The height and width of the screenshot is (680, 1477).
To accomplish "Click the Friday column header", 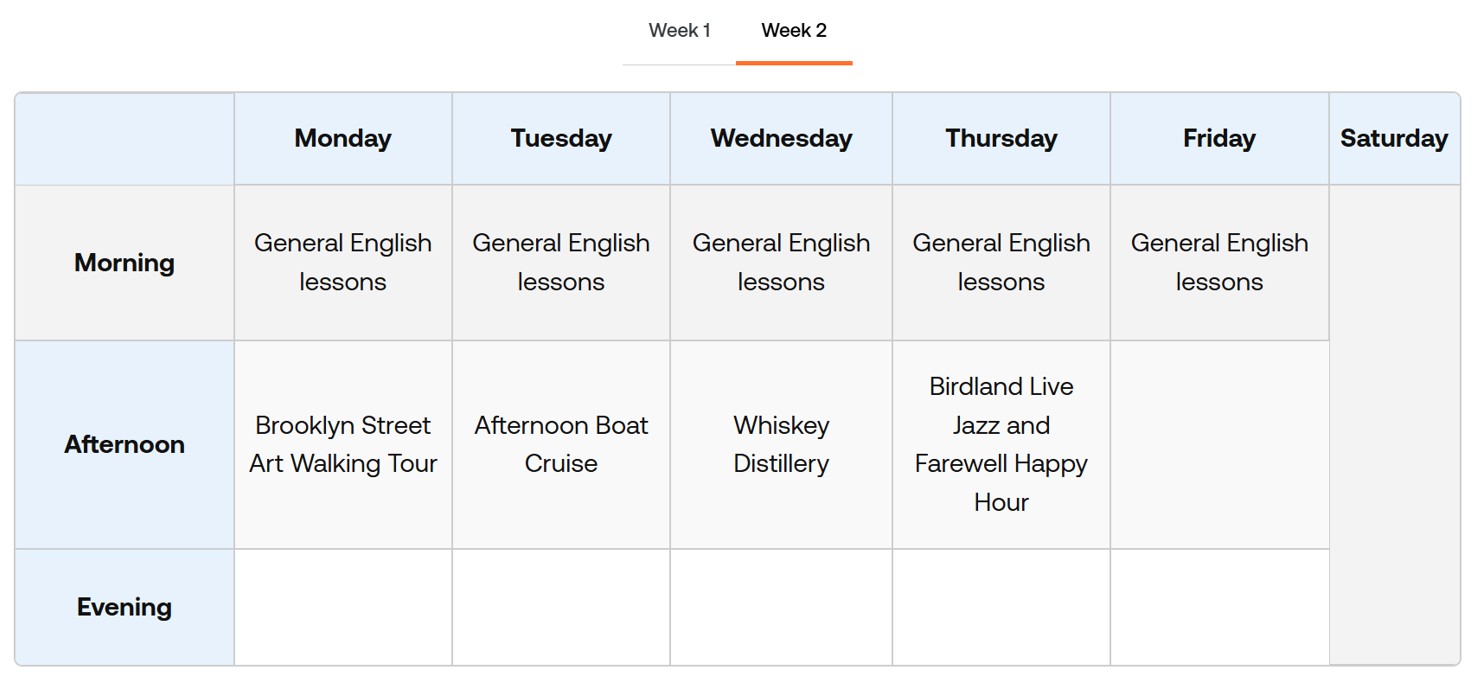I will (1219, 139).
